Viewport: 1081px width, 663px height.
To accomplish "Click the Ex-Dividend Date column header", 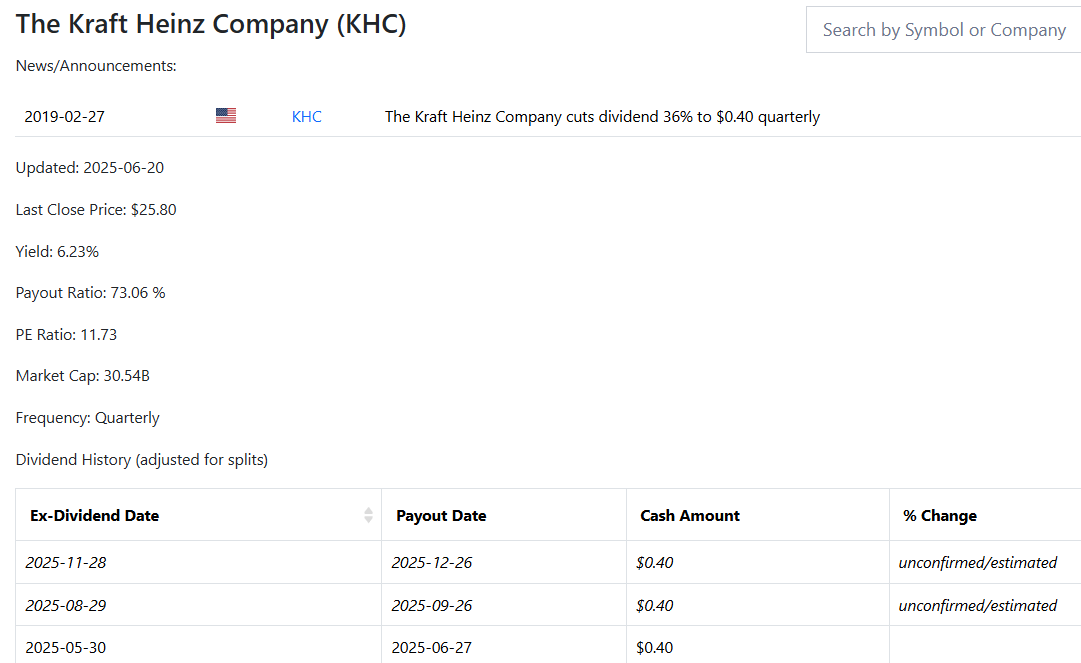I will click(x=199, y=515).
